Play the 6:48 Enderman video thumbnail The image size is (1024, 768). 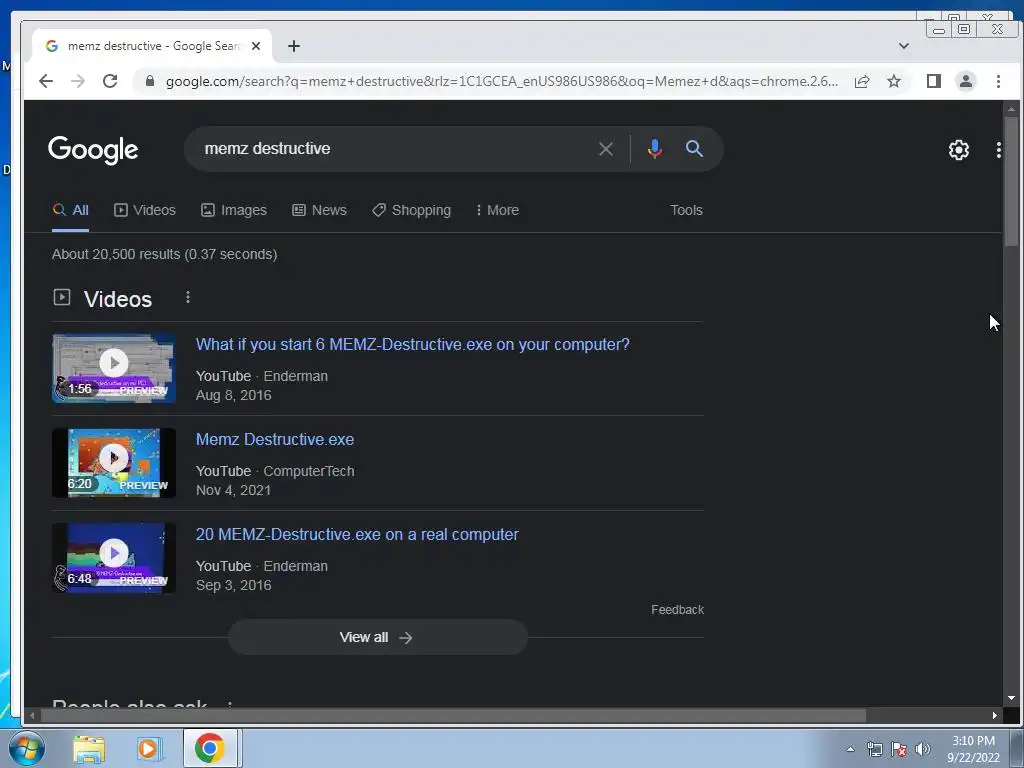tap(114, 558)
